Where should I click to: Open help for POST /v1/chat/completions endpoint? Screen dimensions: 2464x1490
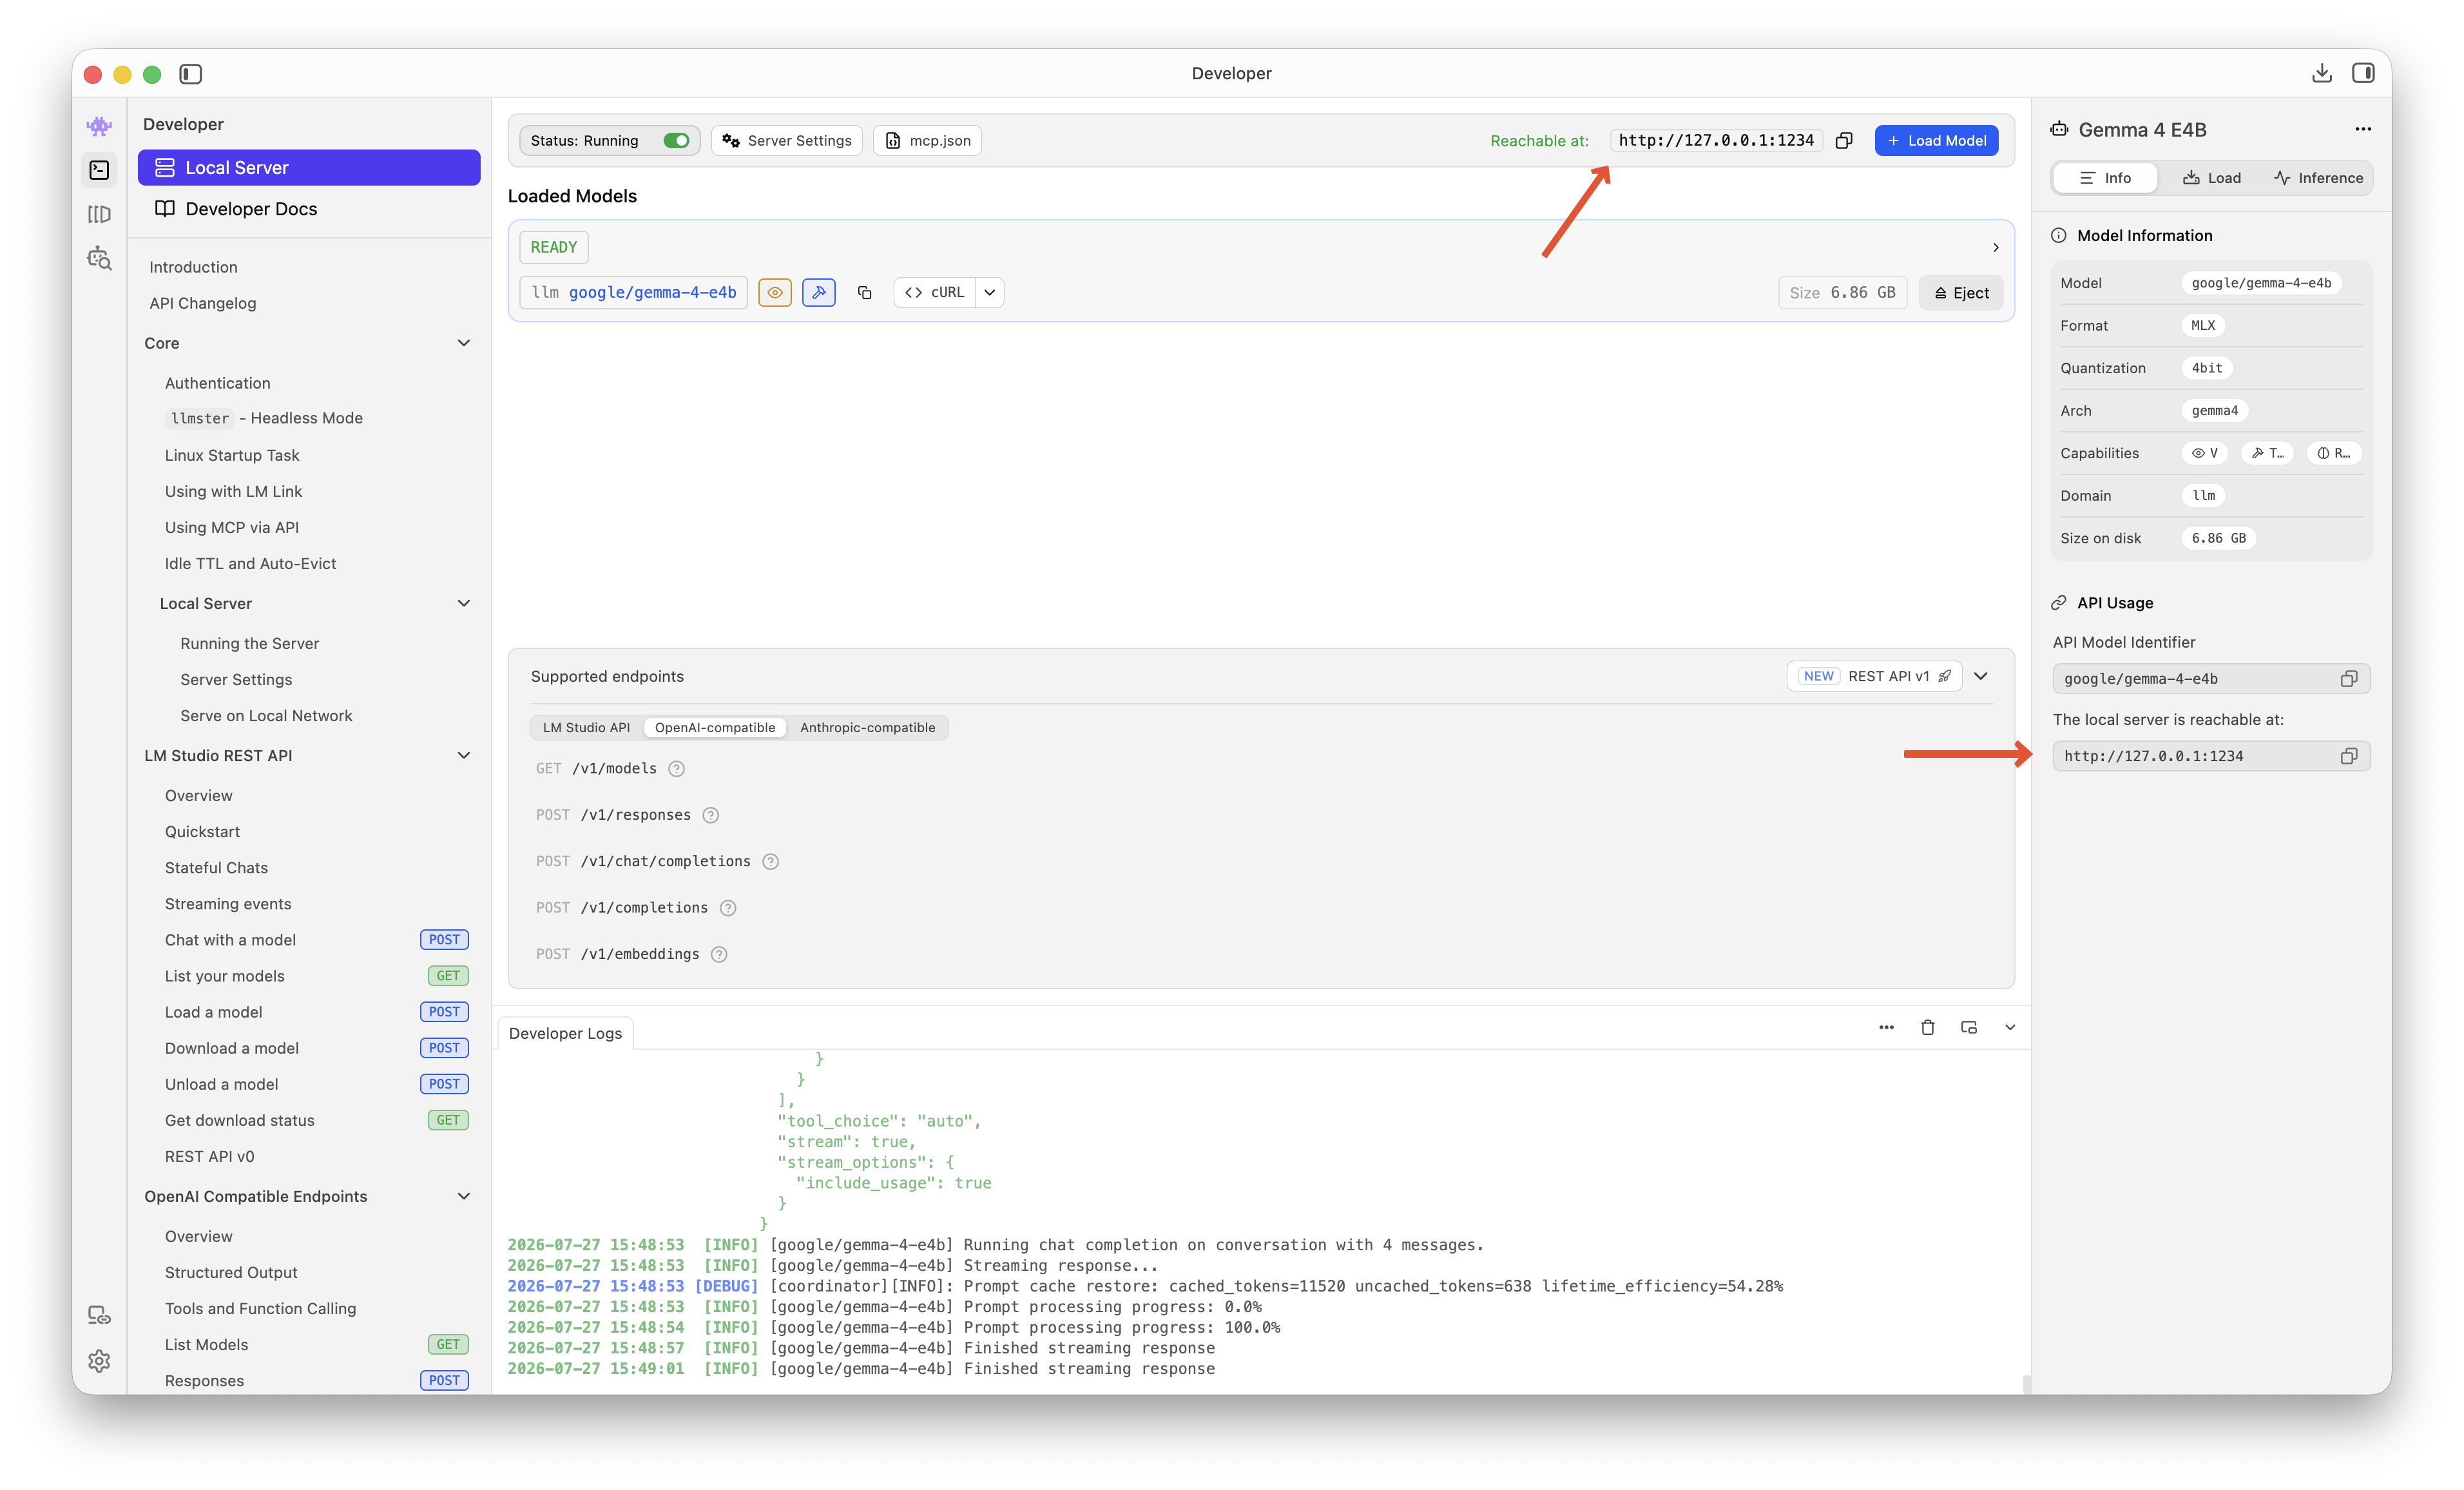coord(771,862)
